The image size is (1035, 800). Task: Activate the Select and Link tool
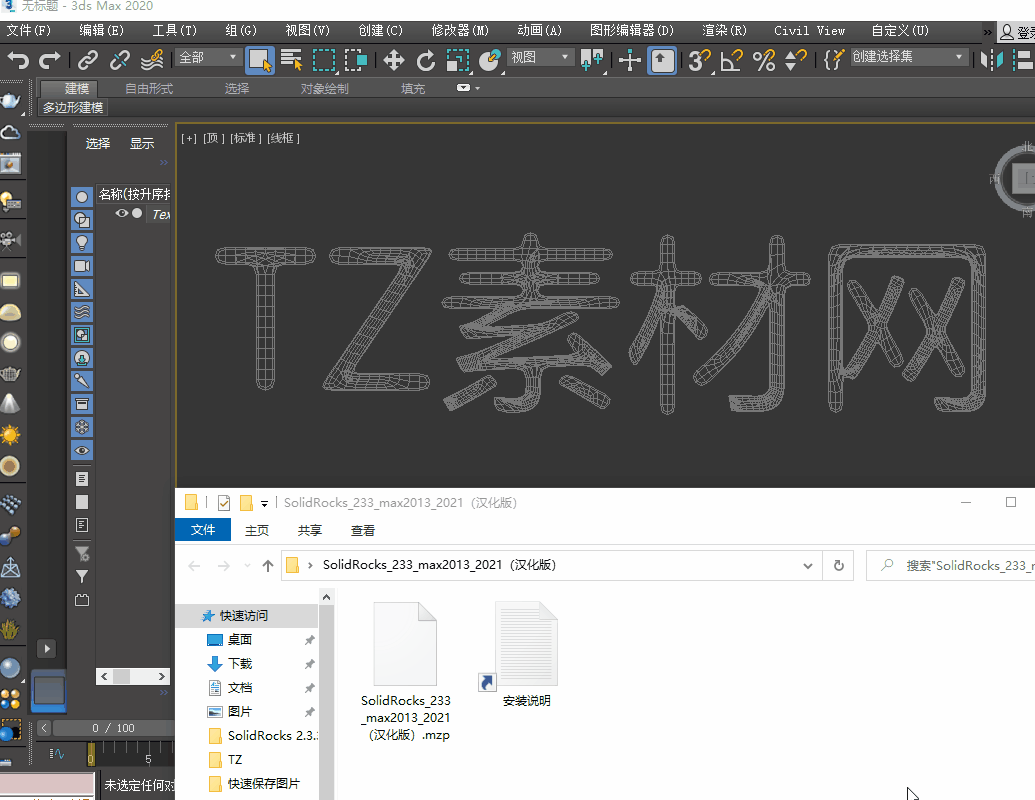(x=87, y=60)
